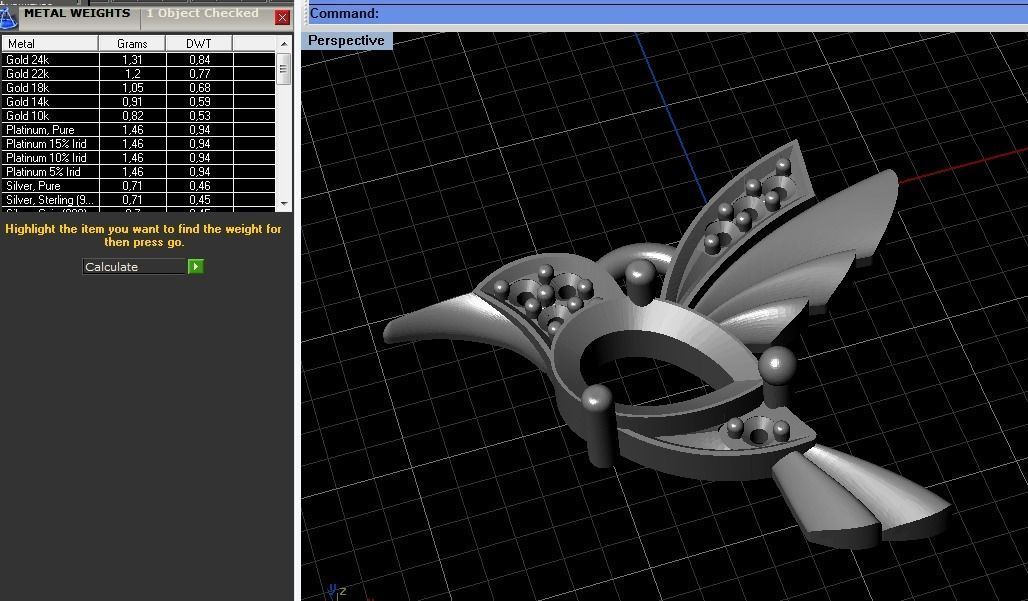Click the DWT column header

click(x=199, y=44)
